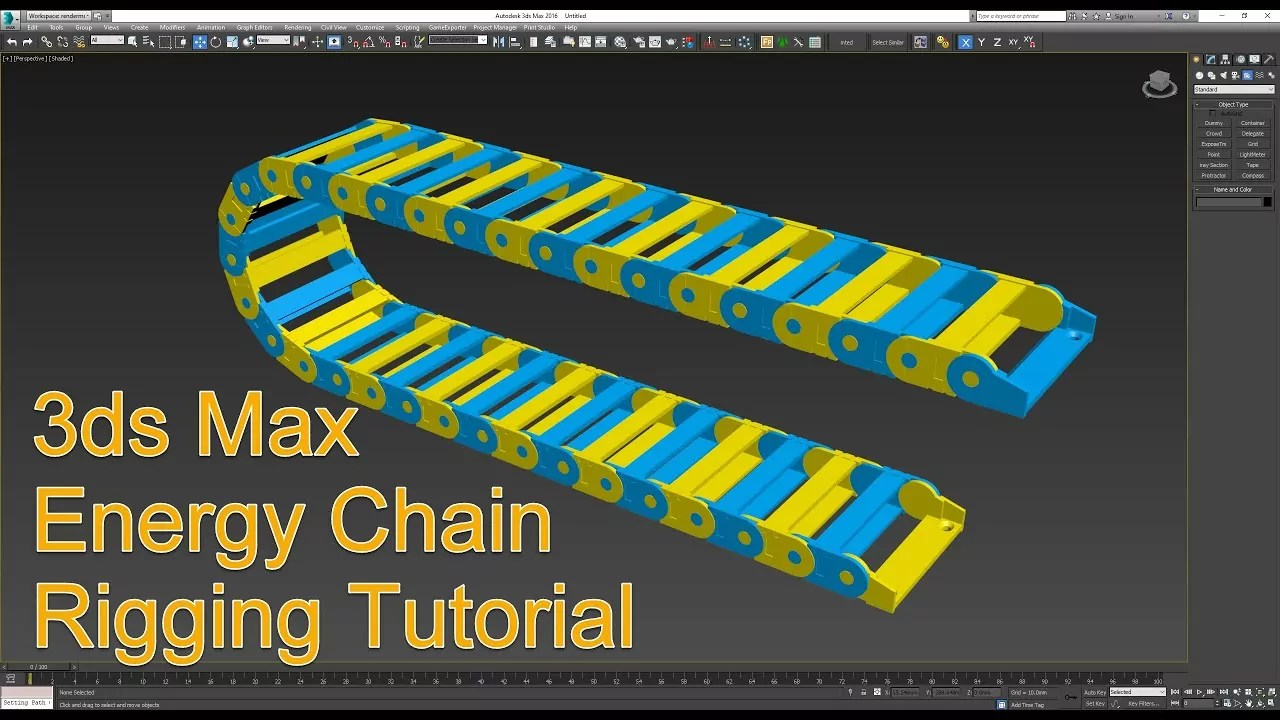
Task: Select the Bind to Space Warp tool
Action: point(80,42)
